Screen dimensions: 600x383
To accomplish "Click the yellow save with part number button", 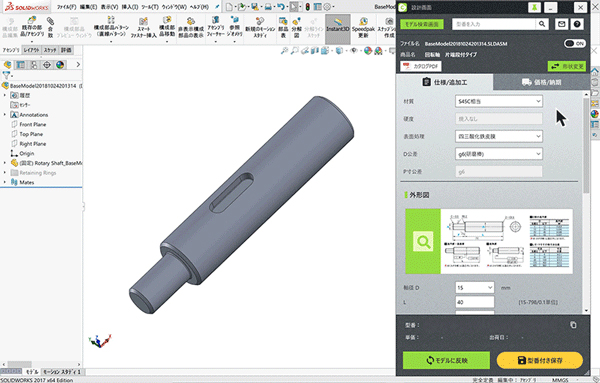I will 540,360.
